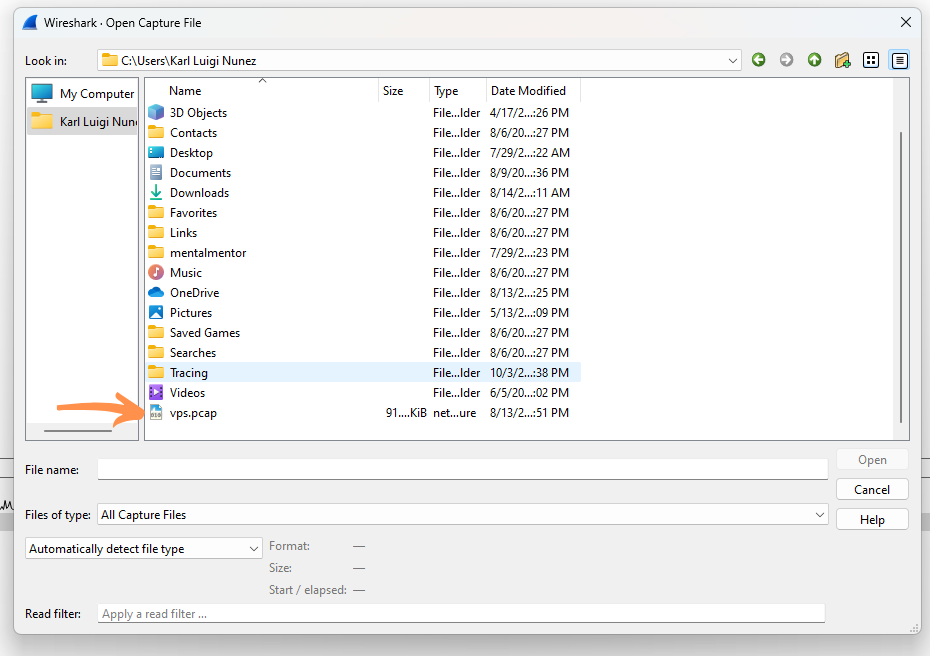Click the Tracing folder icon
The image size is (930, 656).
156,372
